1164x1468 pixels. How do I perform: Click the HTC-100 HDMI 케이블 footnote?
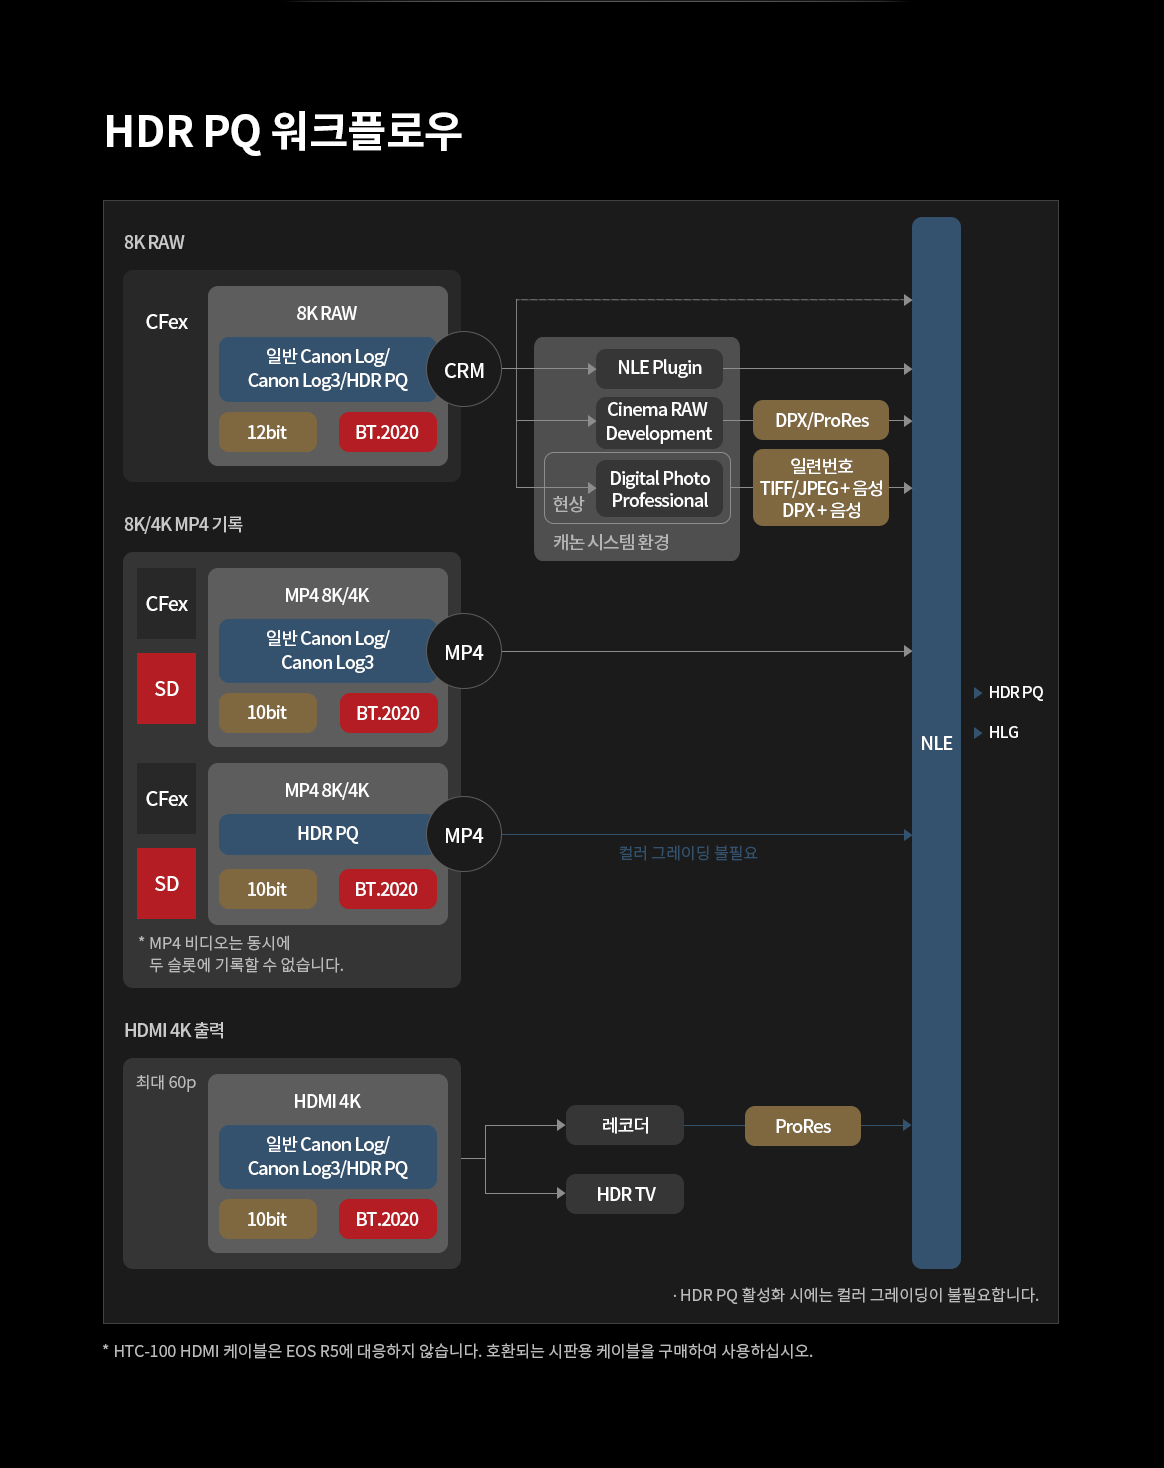pyautogui.click(x=458, y=1351)
